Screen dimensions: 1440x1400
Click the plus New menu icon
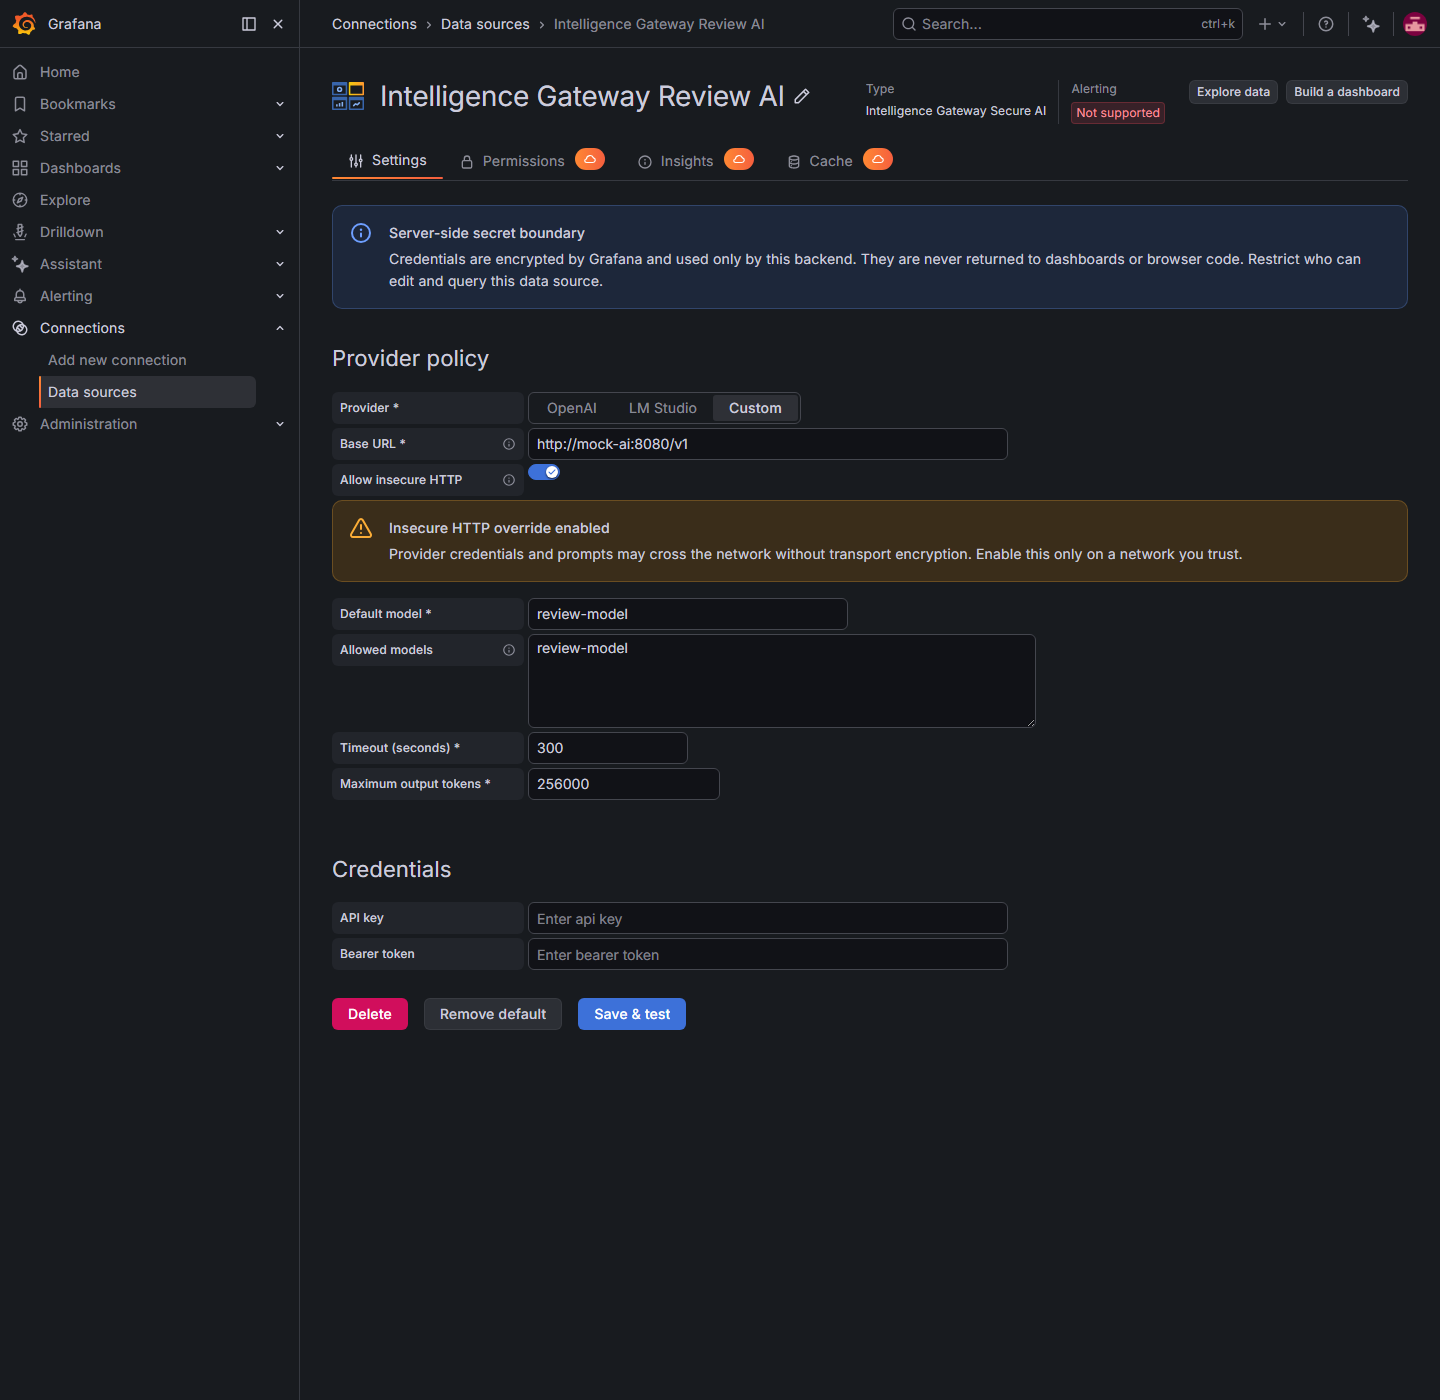(1272, 24)
